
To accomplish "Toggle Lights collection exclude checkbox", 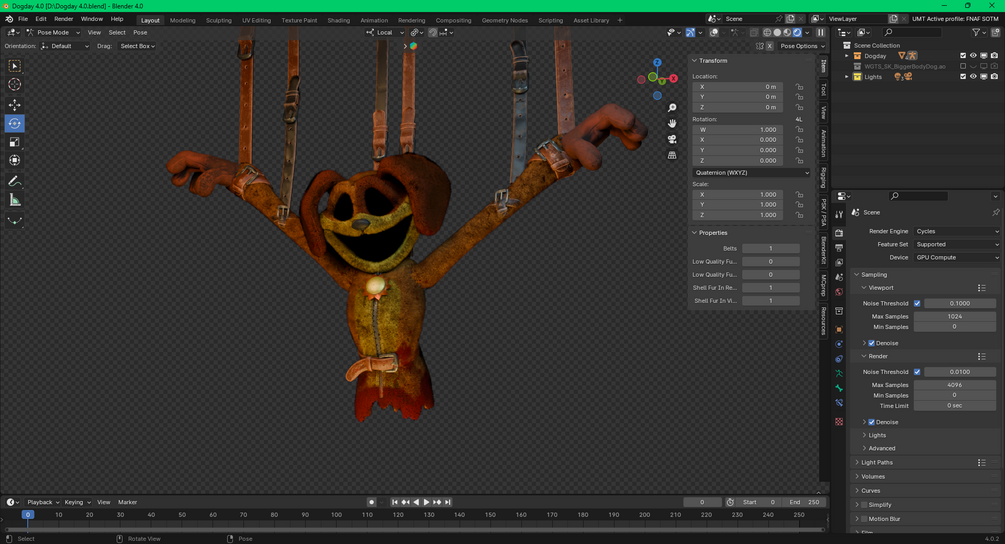I will point(963,77).
